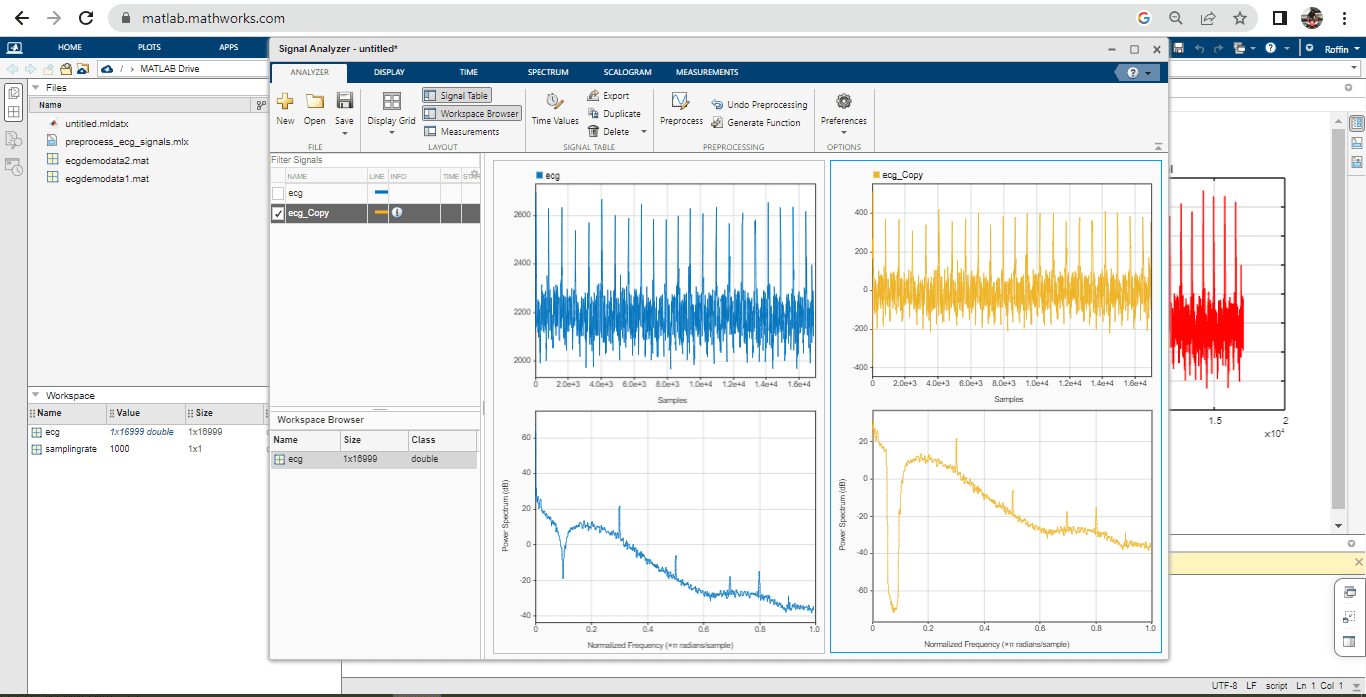Open the MATLAB HOME tab
Screen dimensions: 1366x697
pyautogui.click(x=70, y=47)
